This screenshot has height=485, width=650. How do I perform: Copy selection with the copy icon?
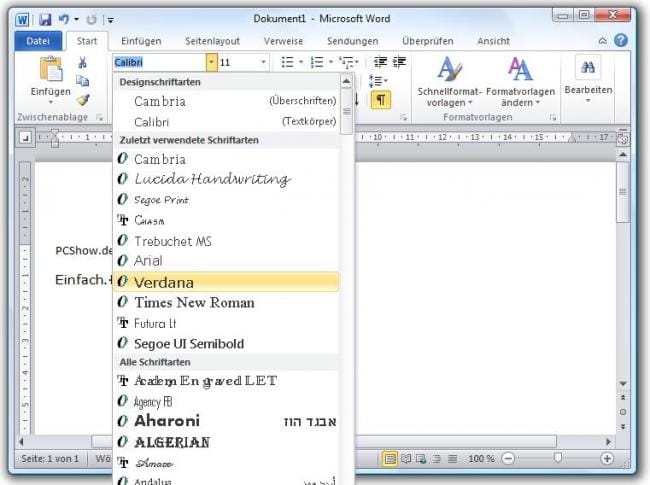(x=82, y=81)
